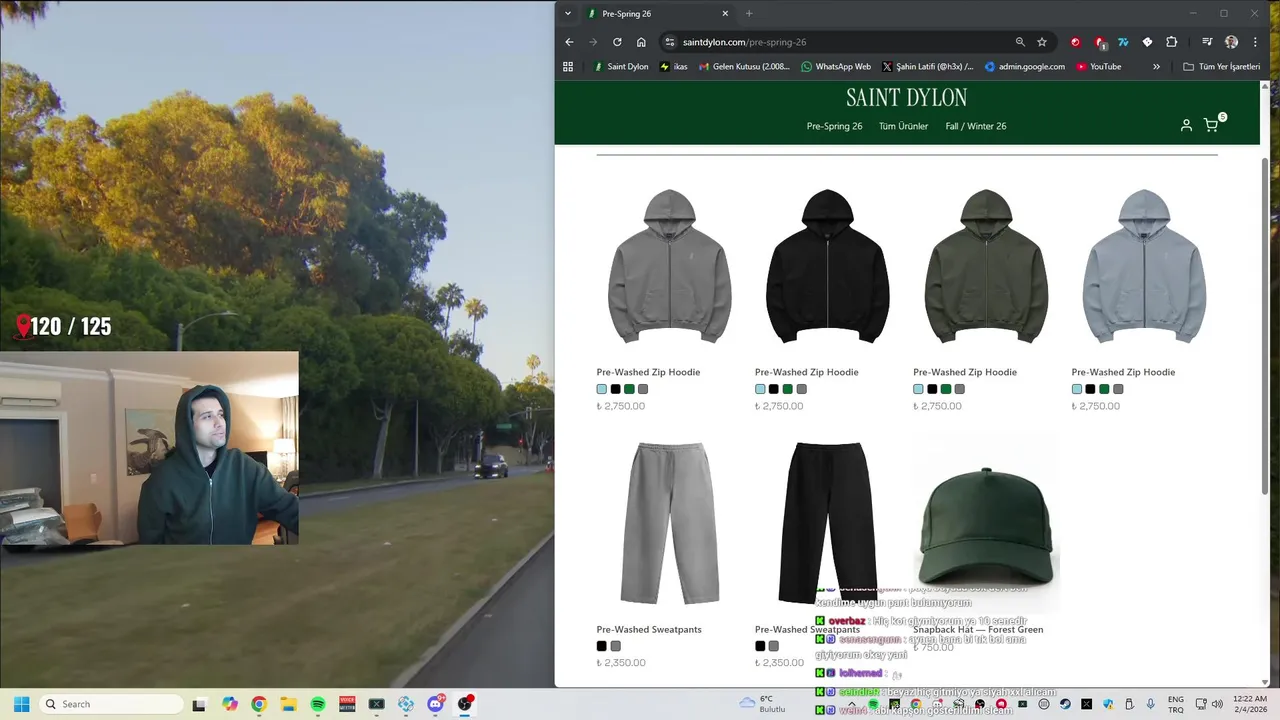Image resolution: width=1280 pixels, height=720 pixels.
Task: Open the Chrome extensions puzzle menu
Action: click(1171, 42)
